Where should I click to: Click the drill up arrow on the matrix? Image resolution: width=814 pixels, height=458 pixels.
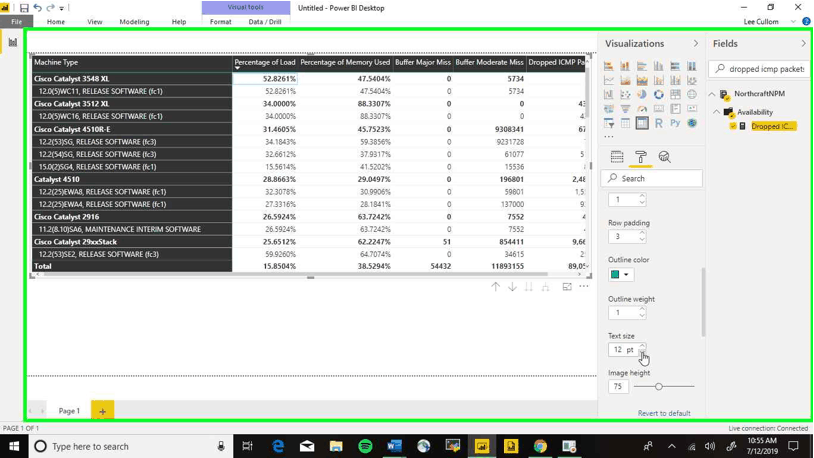[x=495, y=287]
